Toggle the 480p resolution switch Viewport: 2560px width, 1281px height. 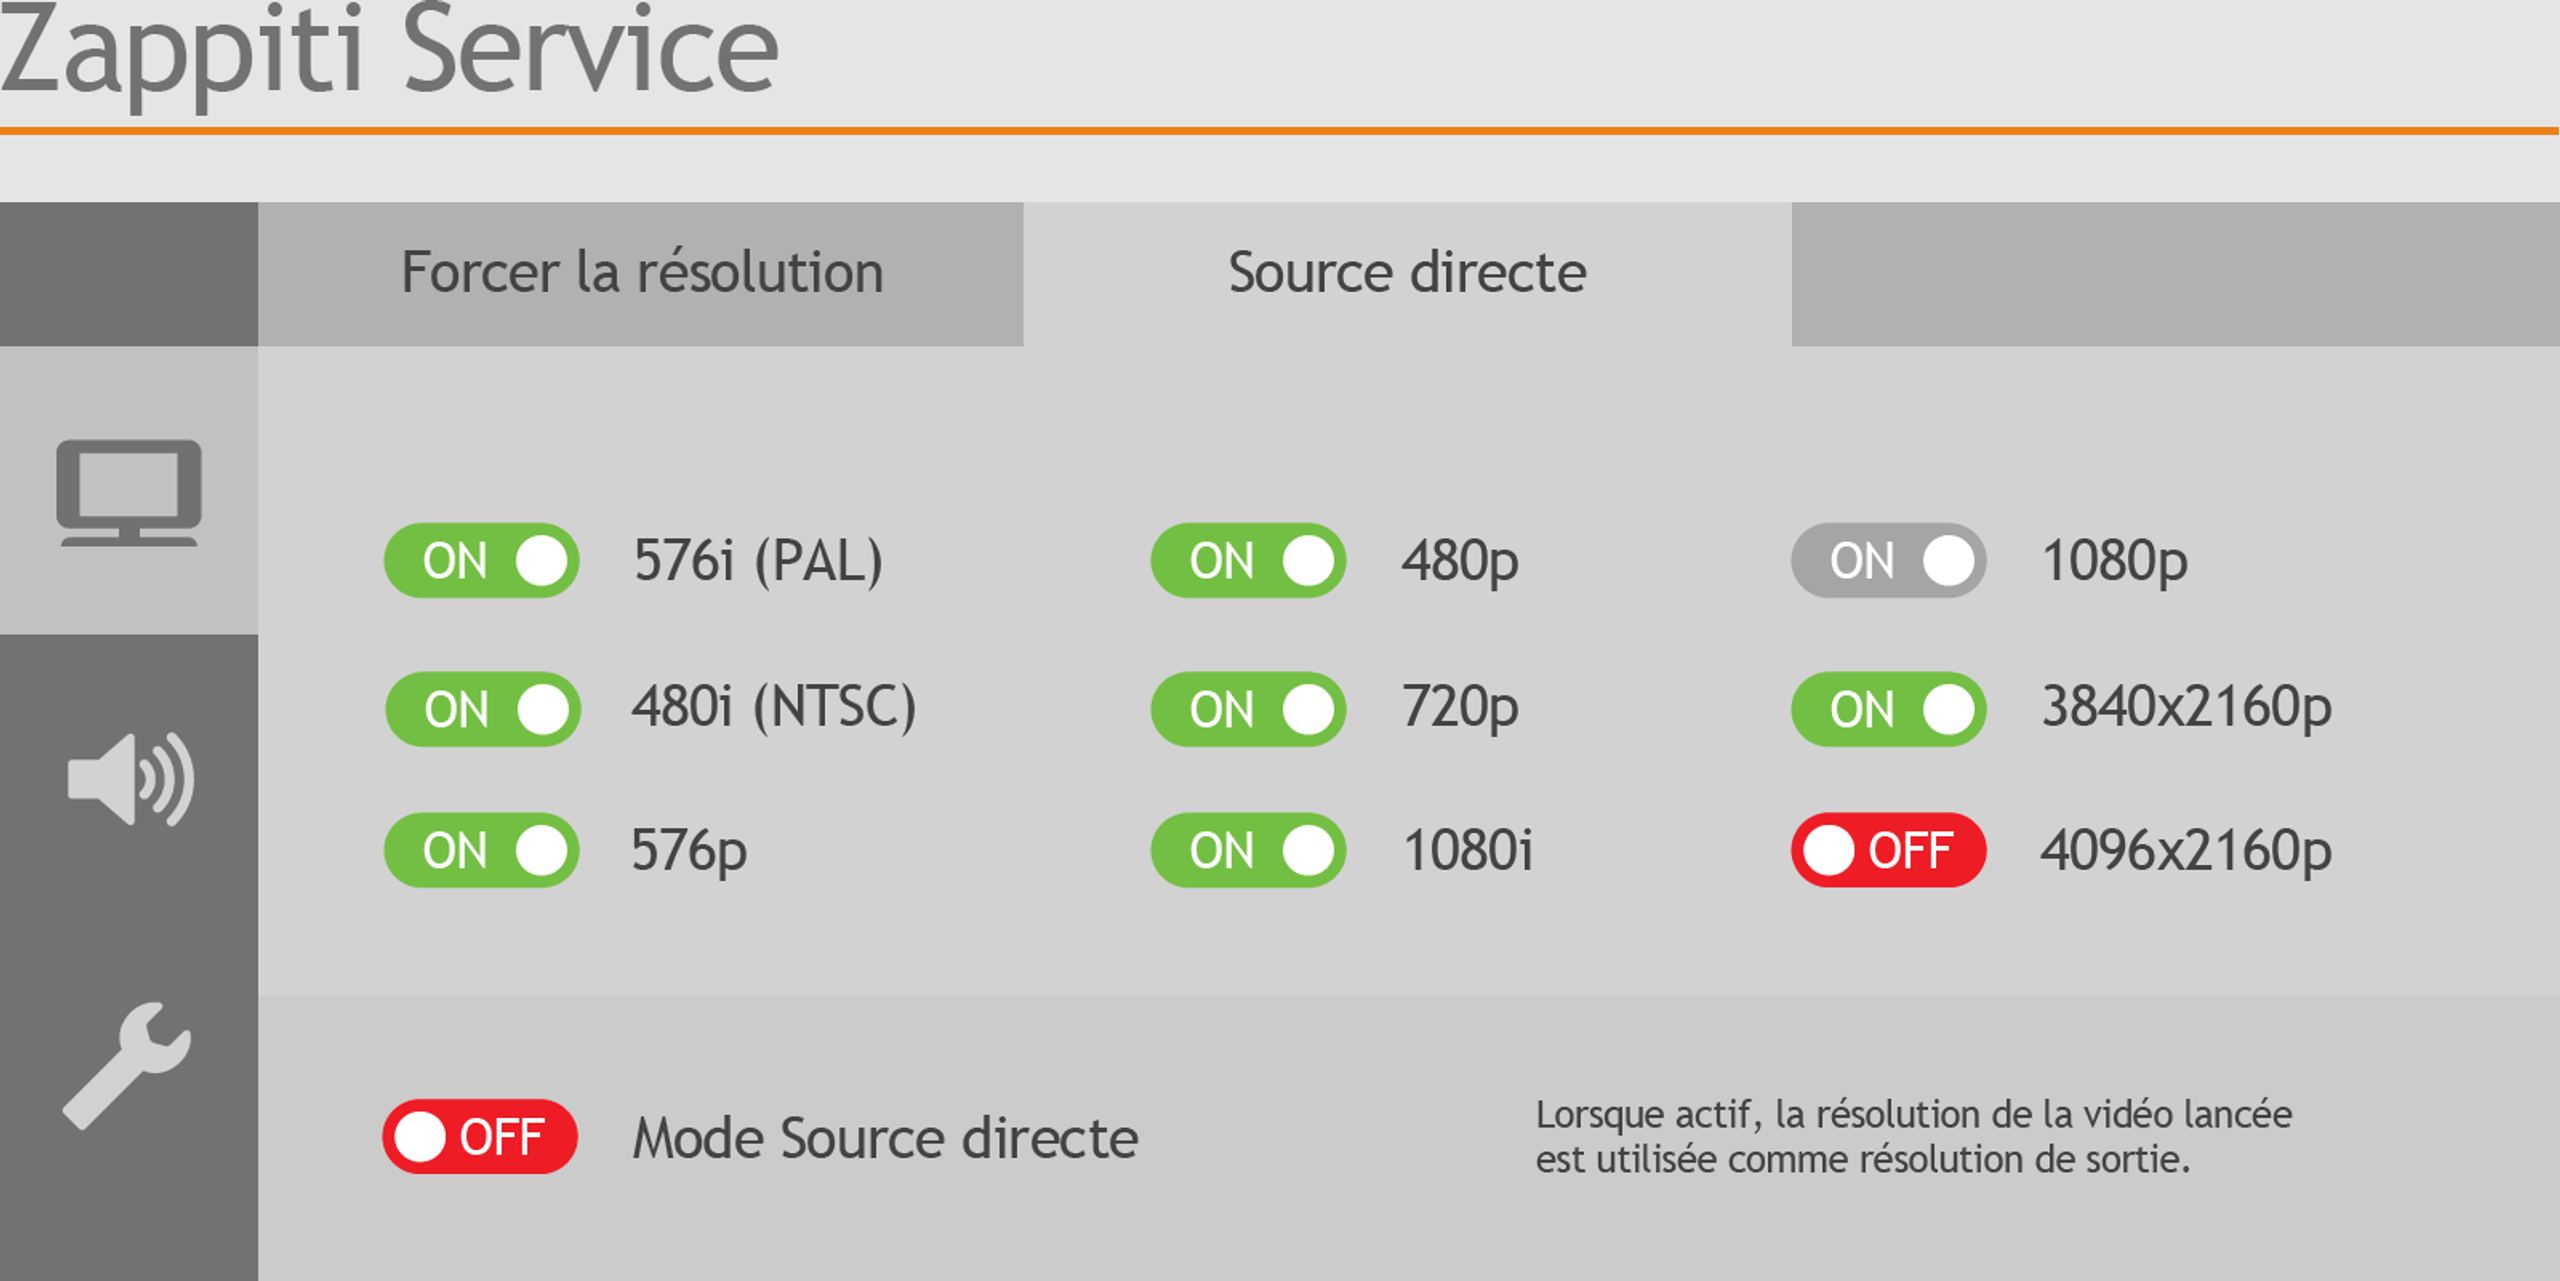(x=1248, y=560)
